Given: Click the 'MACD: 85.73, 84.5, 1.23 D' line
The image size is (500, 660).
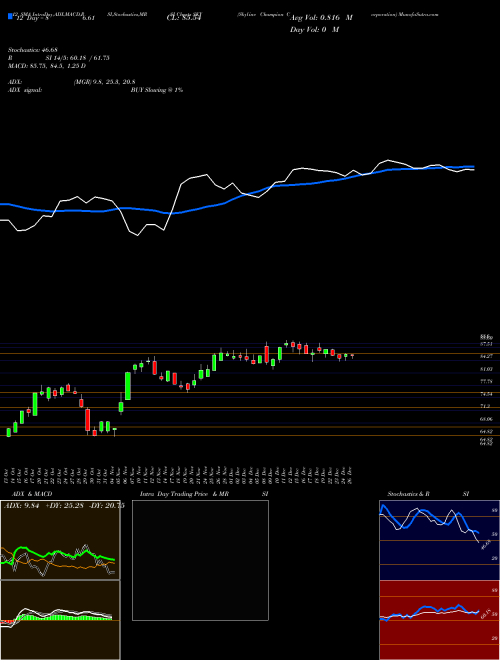Looking at the screenshot, I should click(x=47, y=66).
